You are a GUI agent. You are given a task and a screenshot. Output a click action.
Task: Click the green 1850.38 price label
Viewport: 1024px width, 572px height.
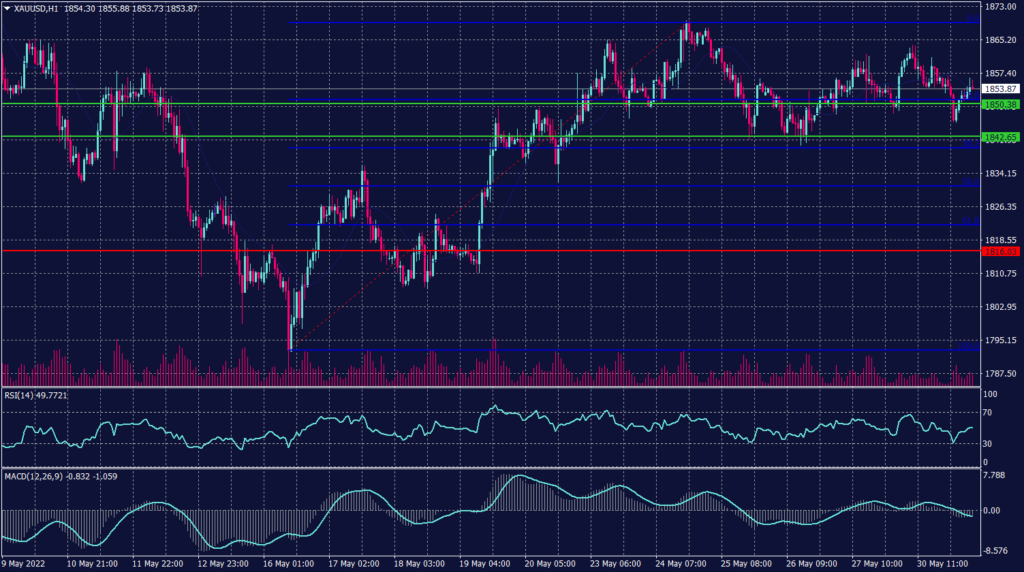999,104
